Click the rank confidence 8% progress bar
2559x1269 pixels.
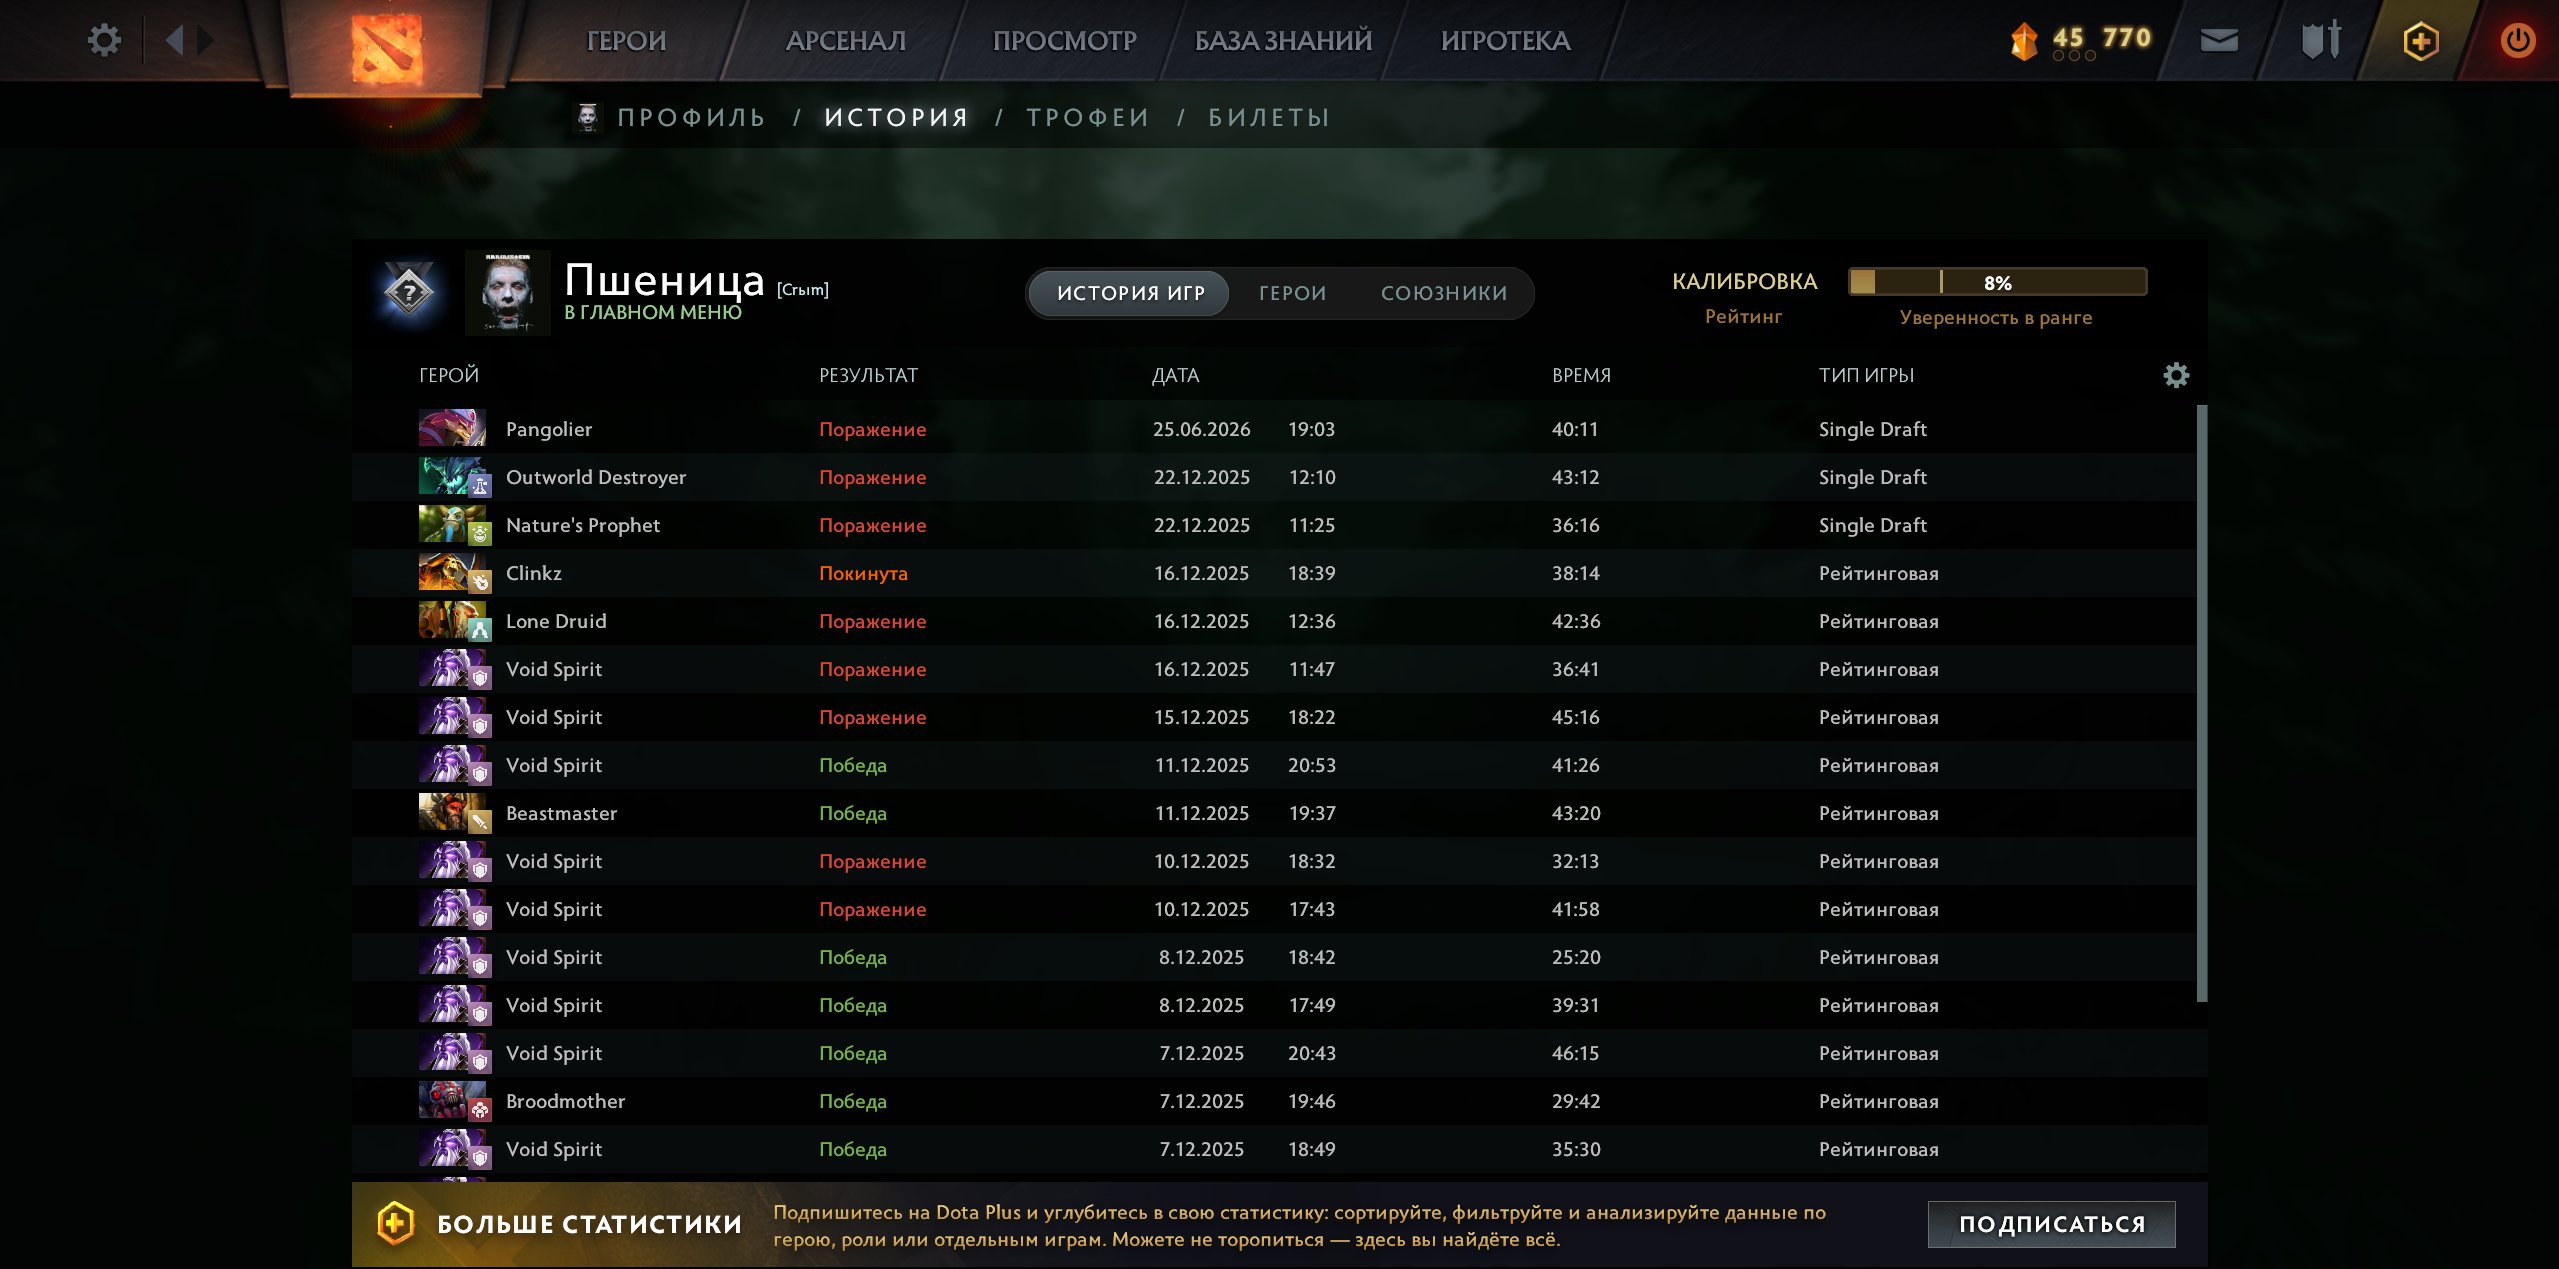(1997, 282)
